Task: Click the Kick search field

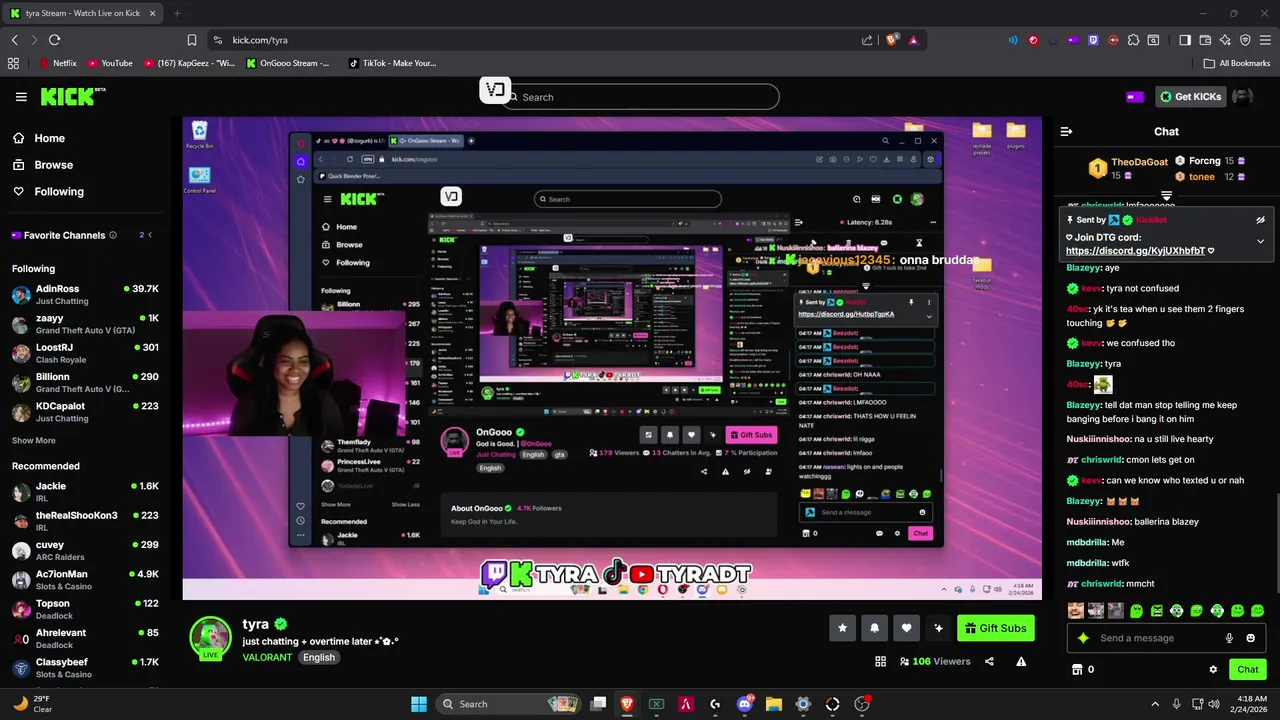Action: [x=640, y=97]
